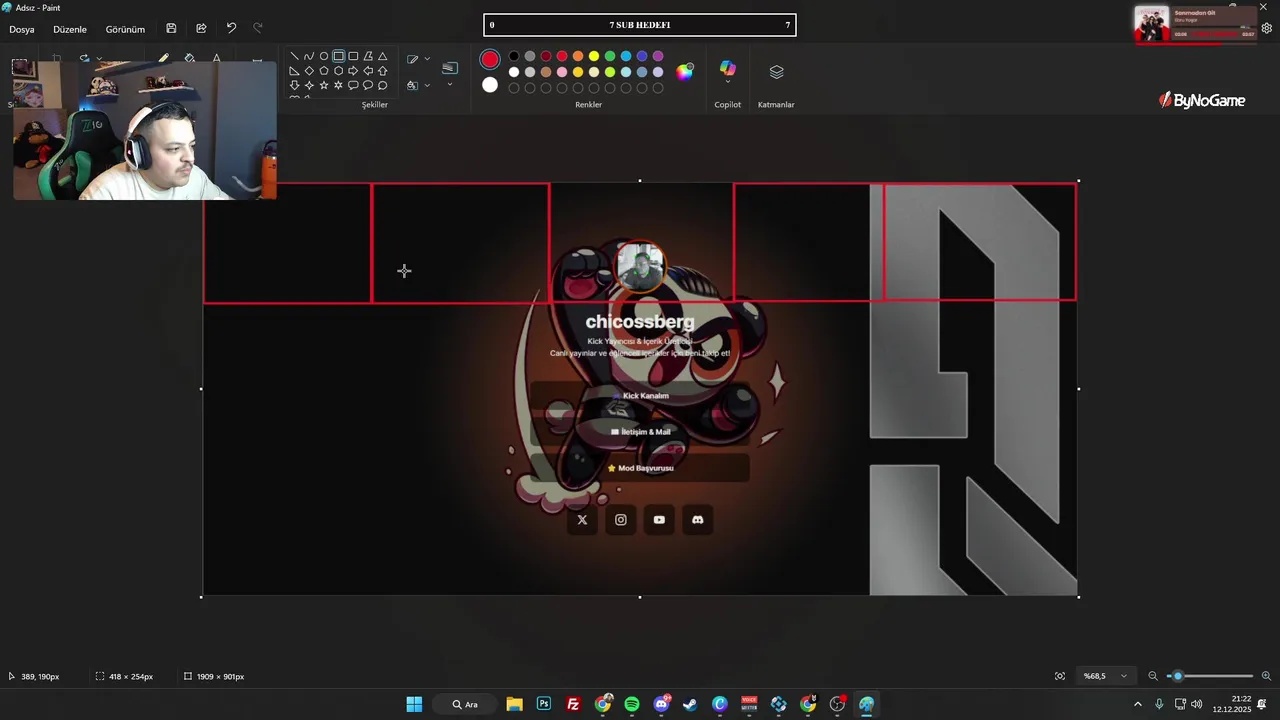Pick the black color swatch
Screen dimensions: 1280x720
(514, 56)
